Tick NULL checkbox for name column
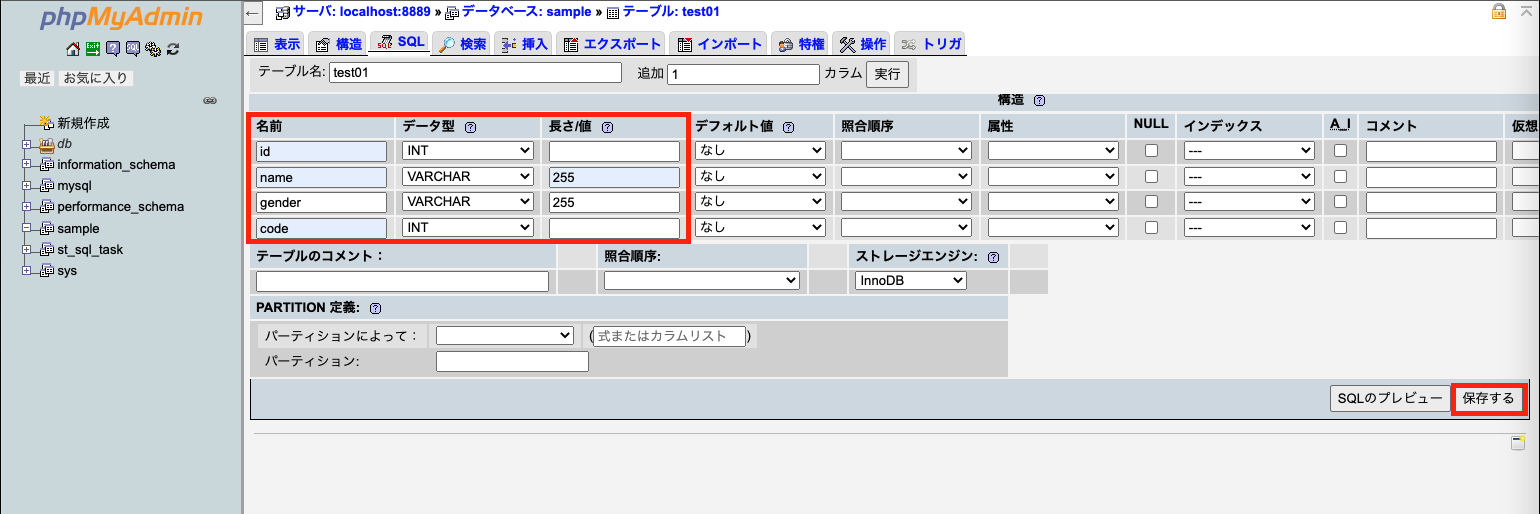The width and height of the screenshot is (1540, 514). (x=1151, y=177)
